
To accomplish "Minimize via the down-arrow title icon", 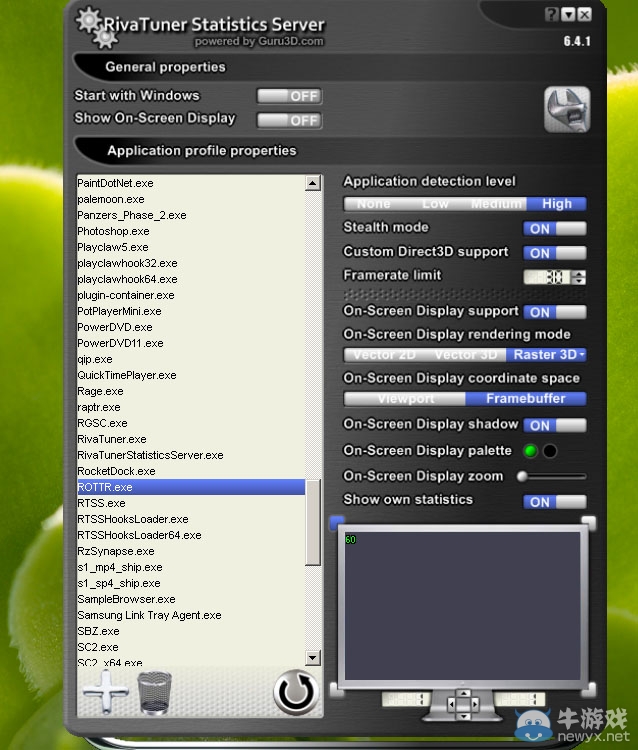I will [x=568, y=14].
